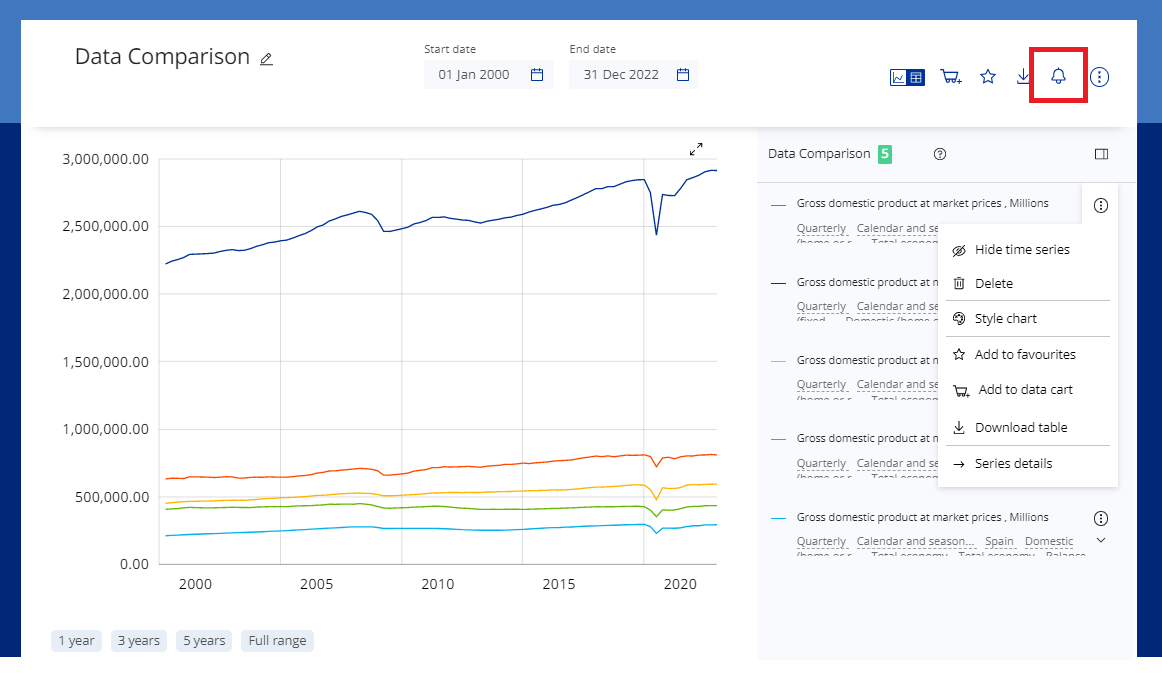Click the Full range button
Screen dimensions: 1162x688
coord(277,641)
